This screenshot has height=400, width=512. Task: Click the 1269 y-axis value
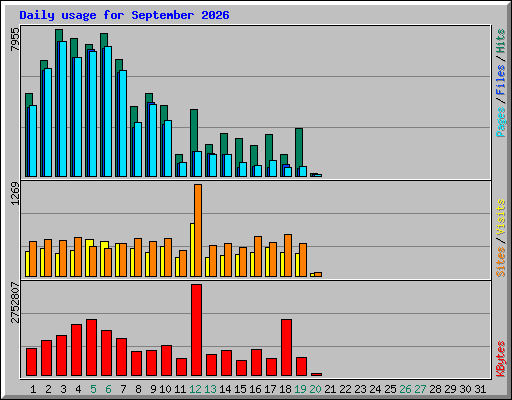click(15, 194)
